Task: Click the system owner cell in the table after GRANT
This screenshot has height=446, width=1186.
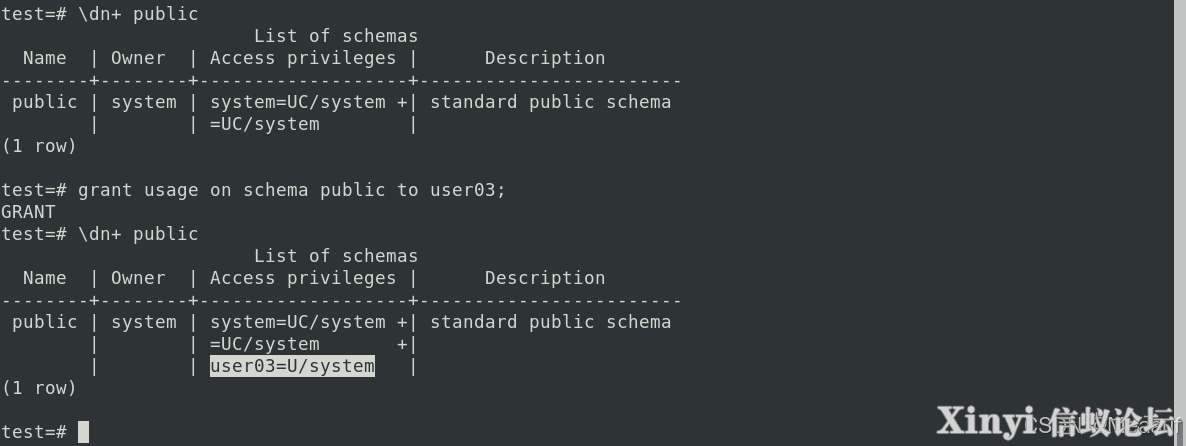Action: tap(144, 323)
